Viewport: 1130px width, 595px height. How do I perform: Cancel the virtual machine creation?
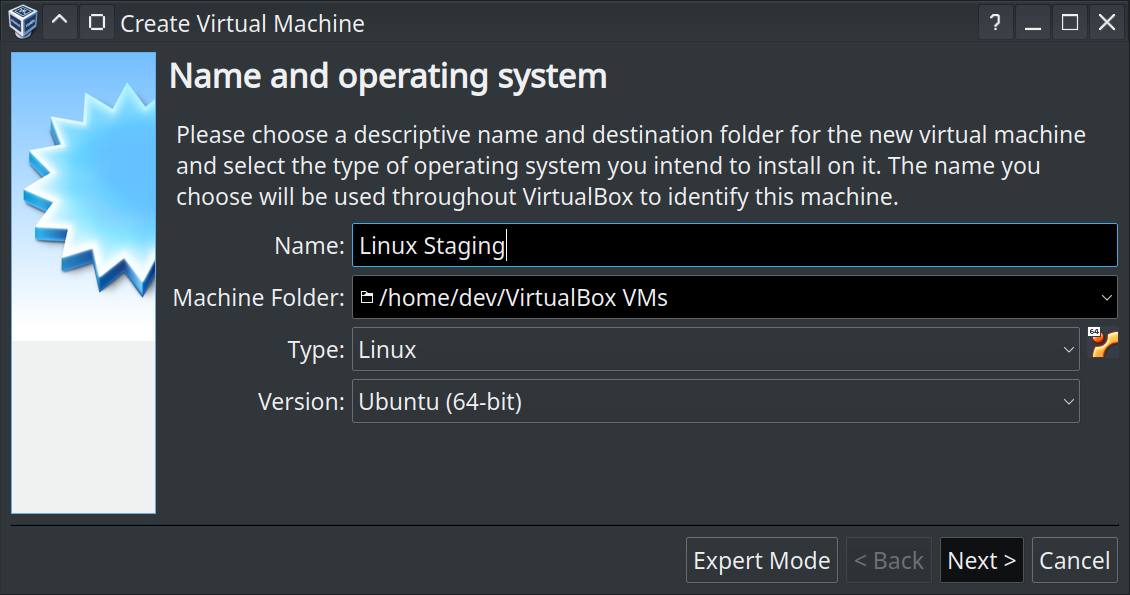point(1074,561)
